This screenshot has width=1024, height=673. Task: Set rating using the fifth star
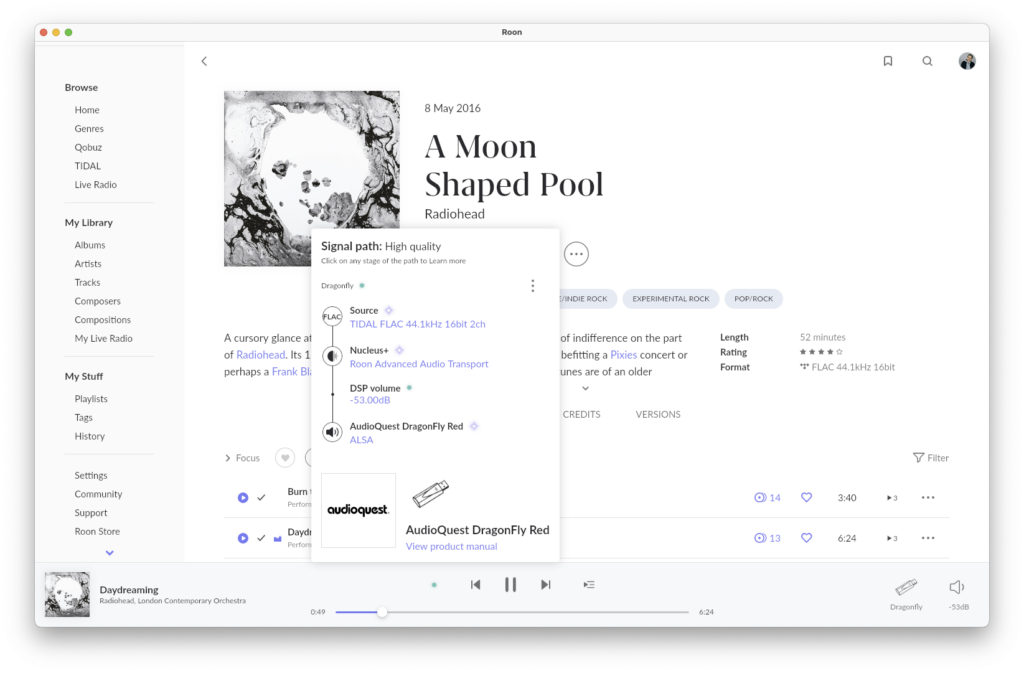tap(839, 352)
